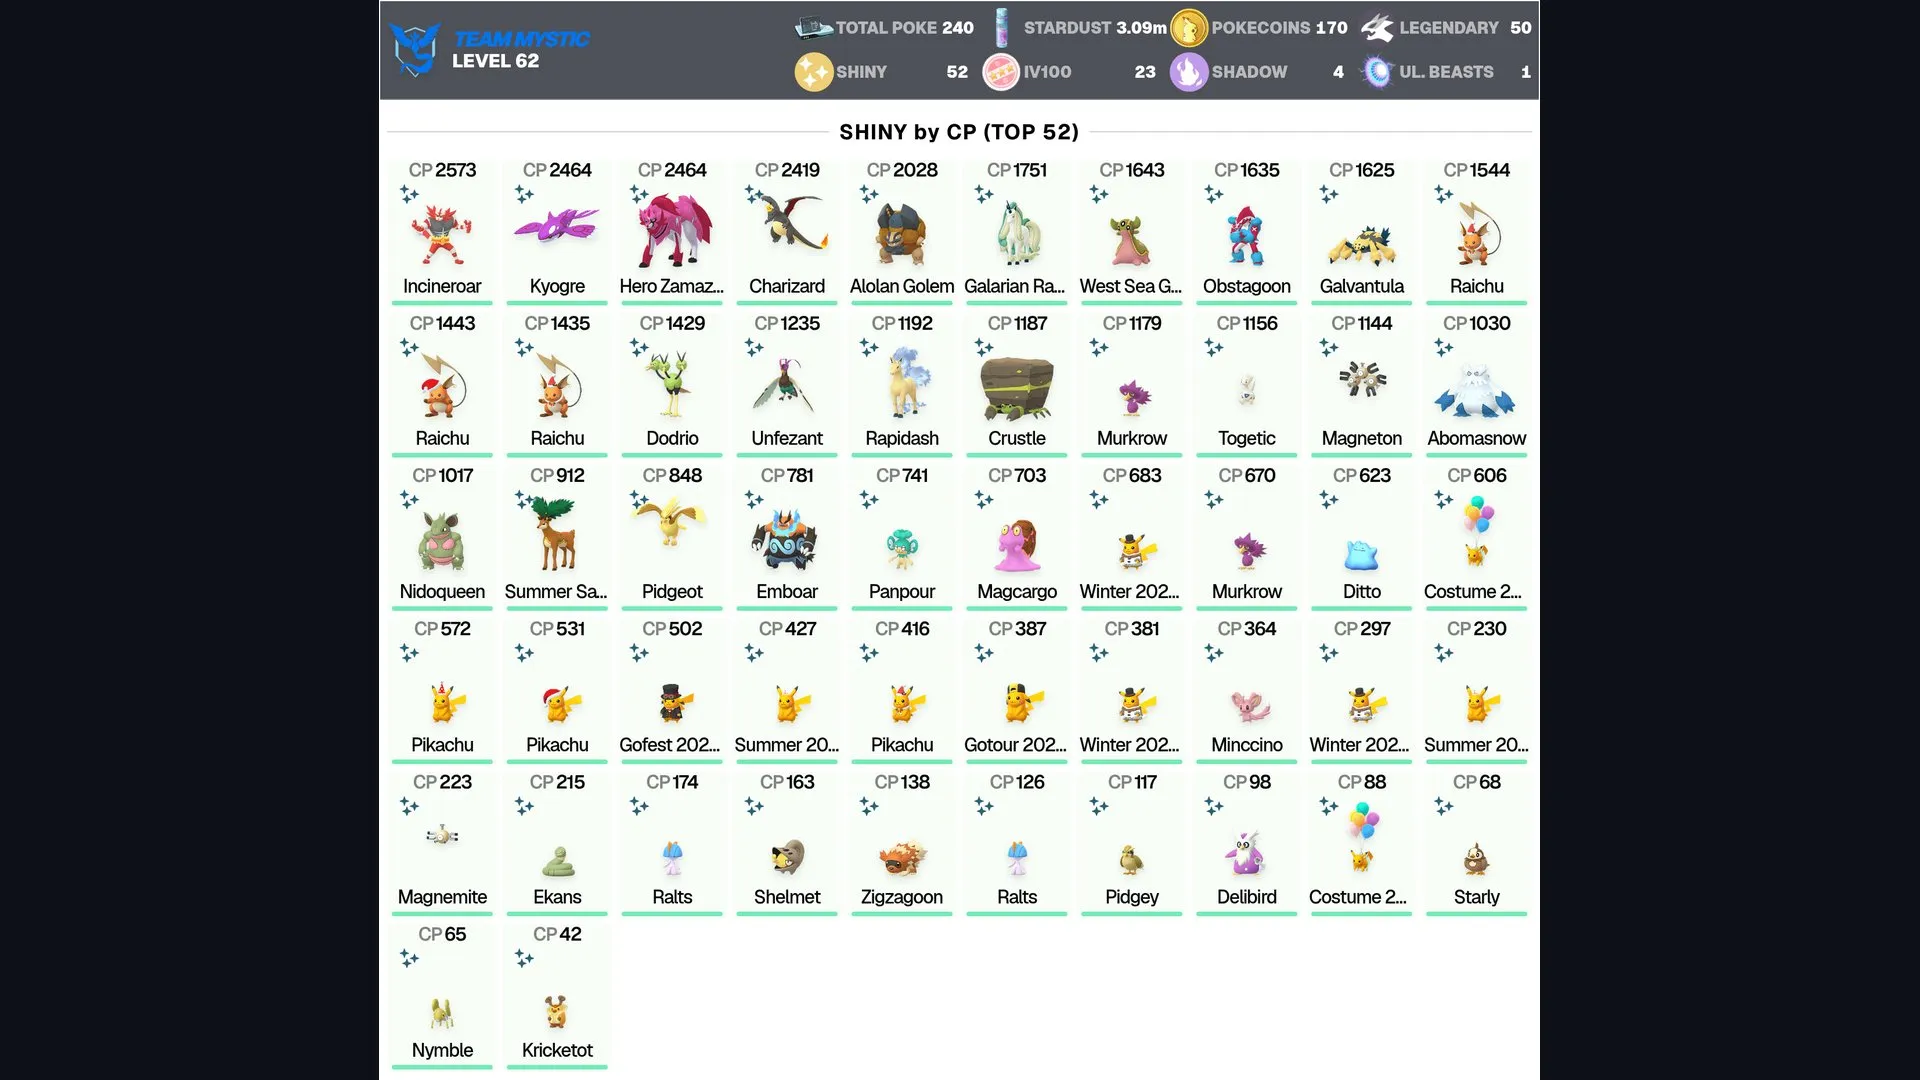Select the Panpour sprite
This screenshot has width=1920, height=1080.
[x=901, y=549]
